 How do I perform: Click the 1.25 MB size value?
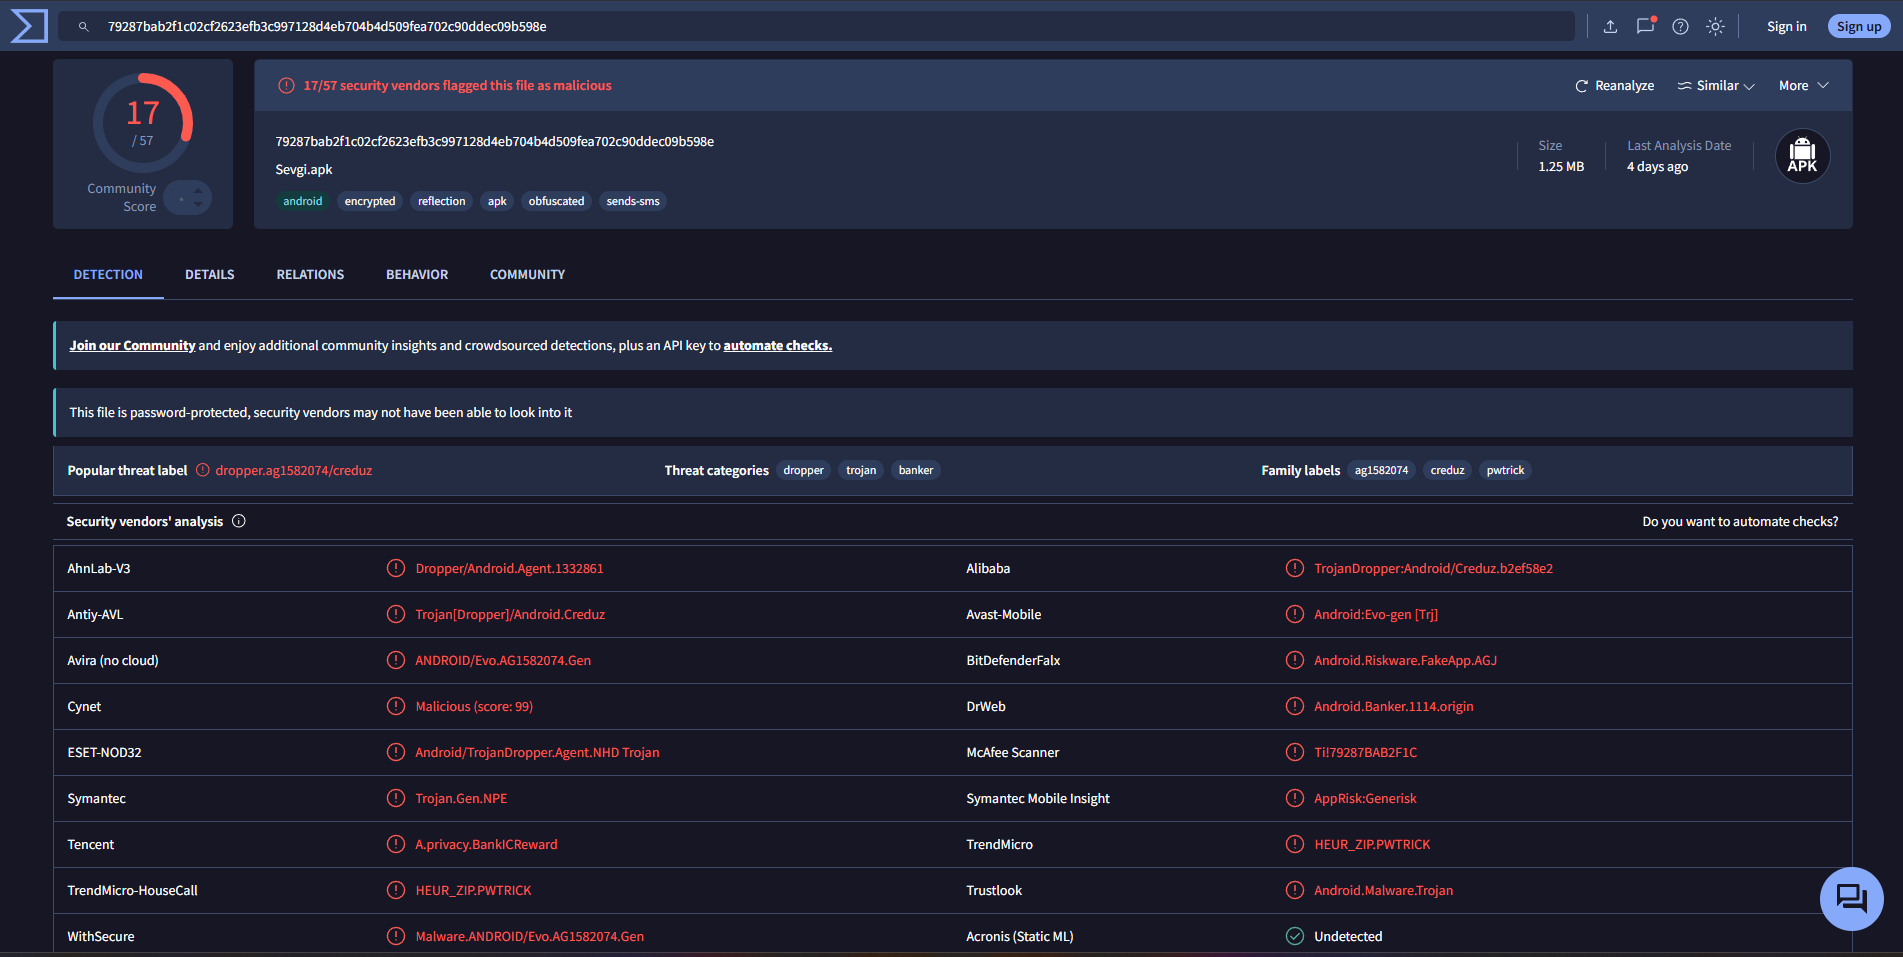[1560, 167]
